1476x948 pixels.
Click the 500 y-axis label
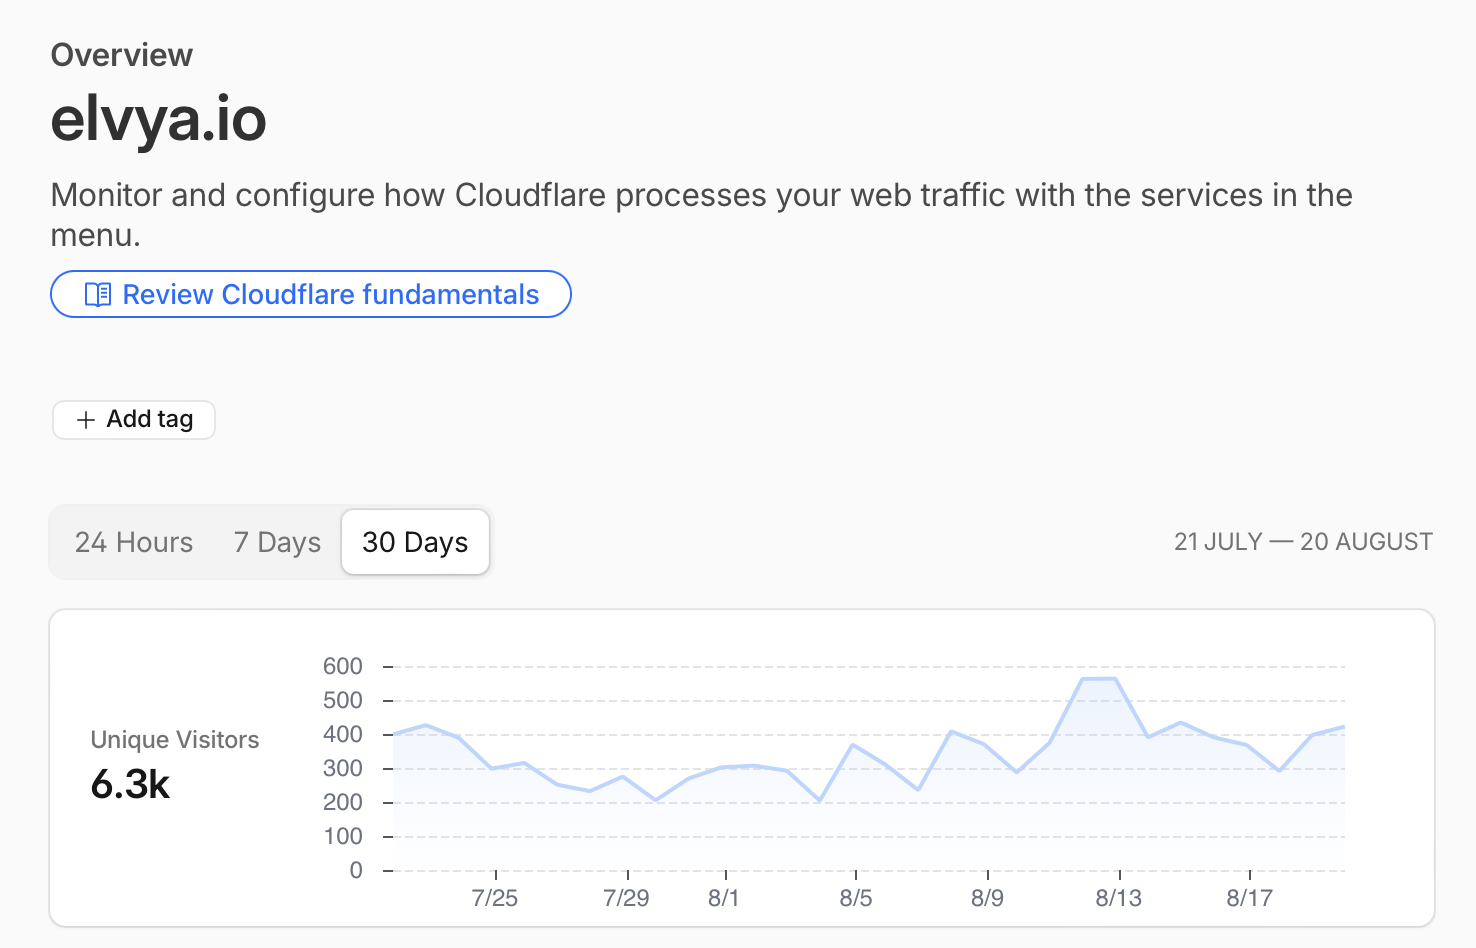tap(343, 700)
